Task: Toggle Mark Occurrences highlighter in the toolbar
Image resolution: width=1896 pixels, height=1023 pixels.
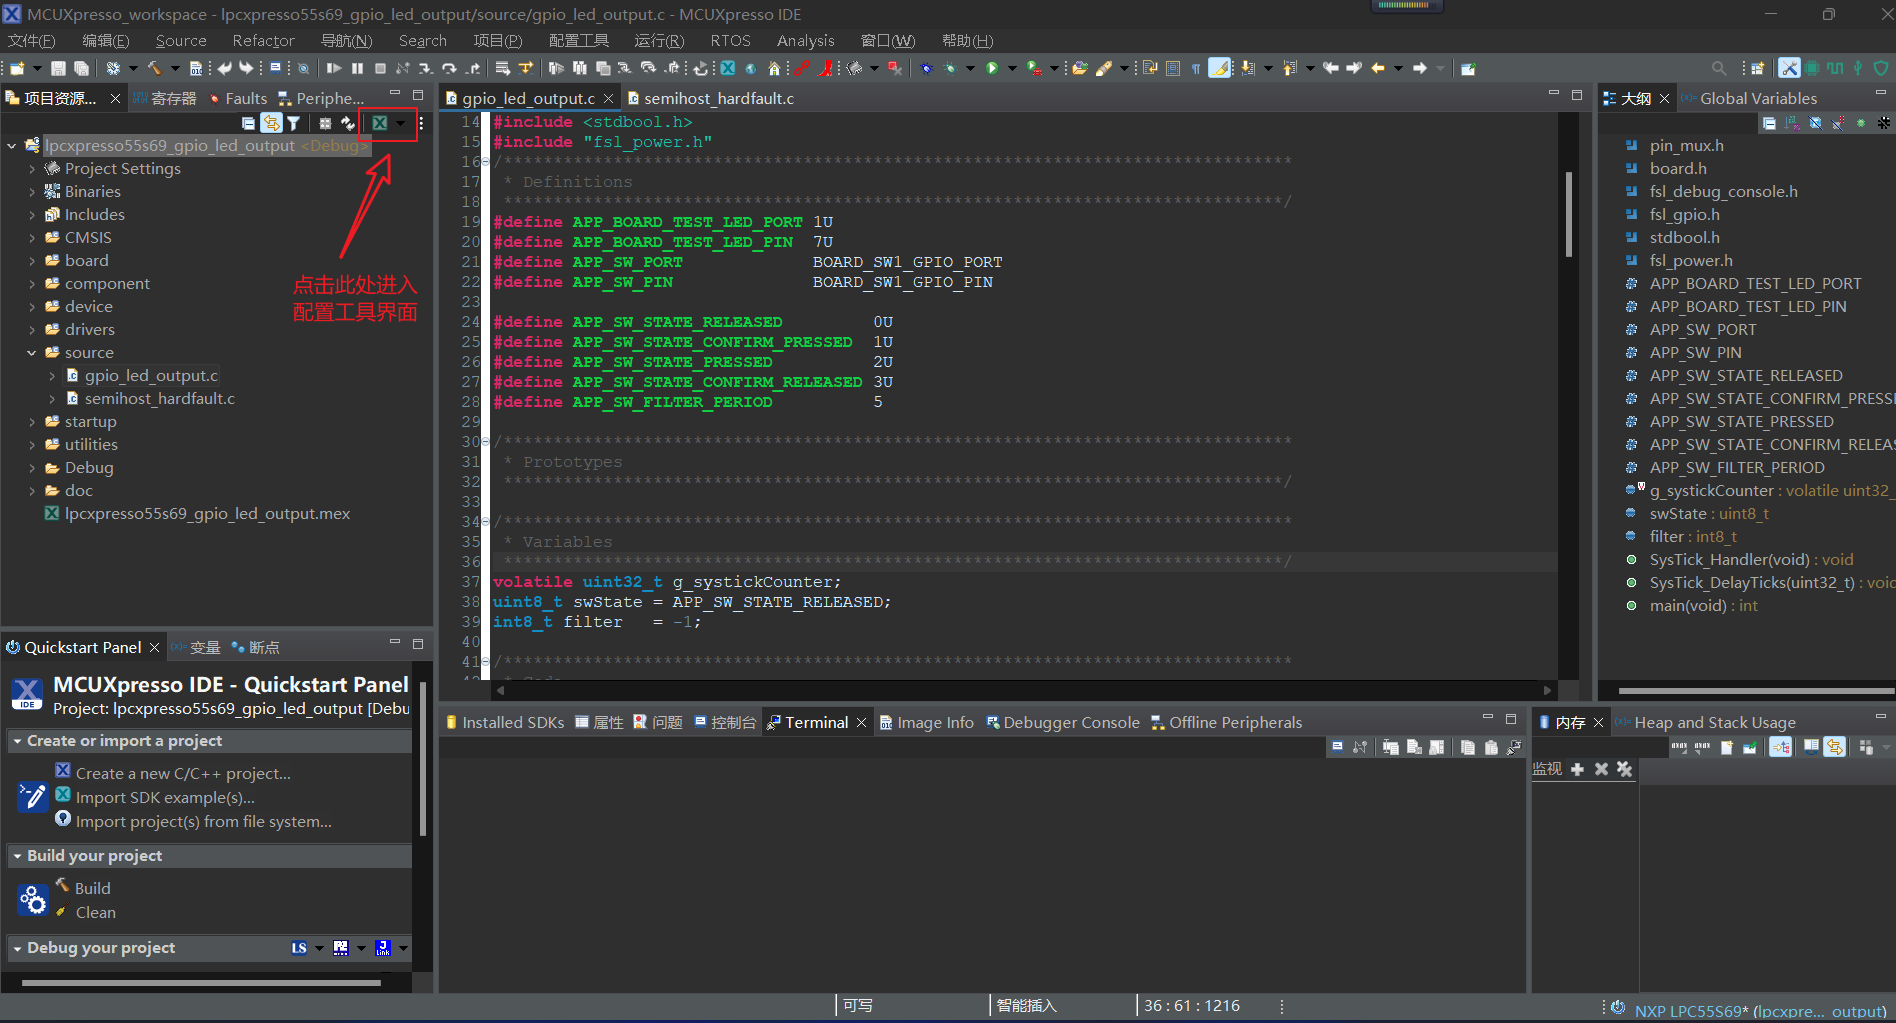Action: point(1220,68)
